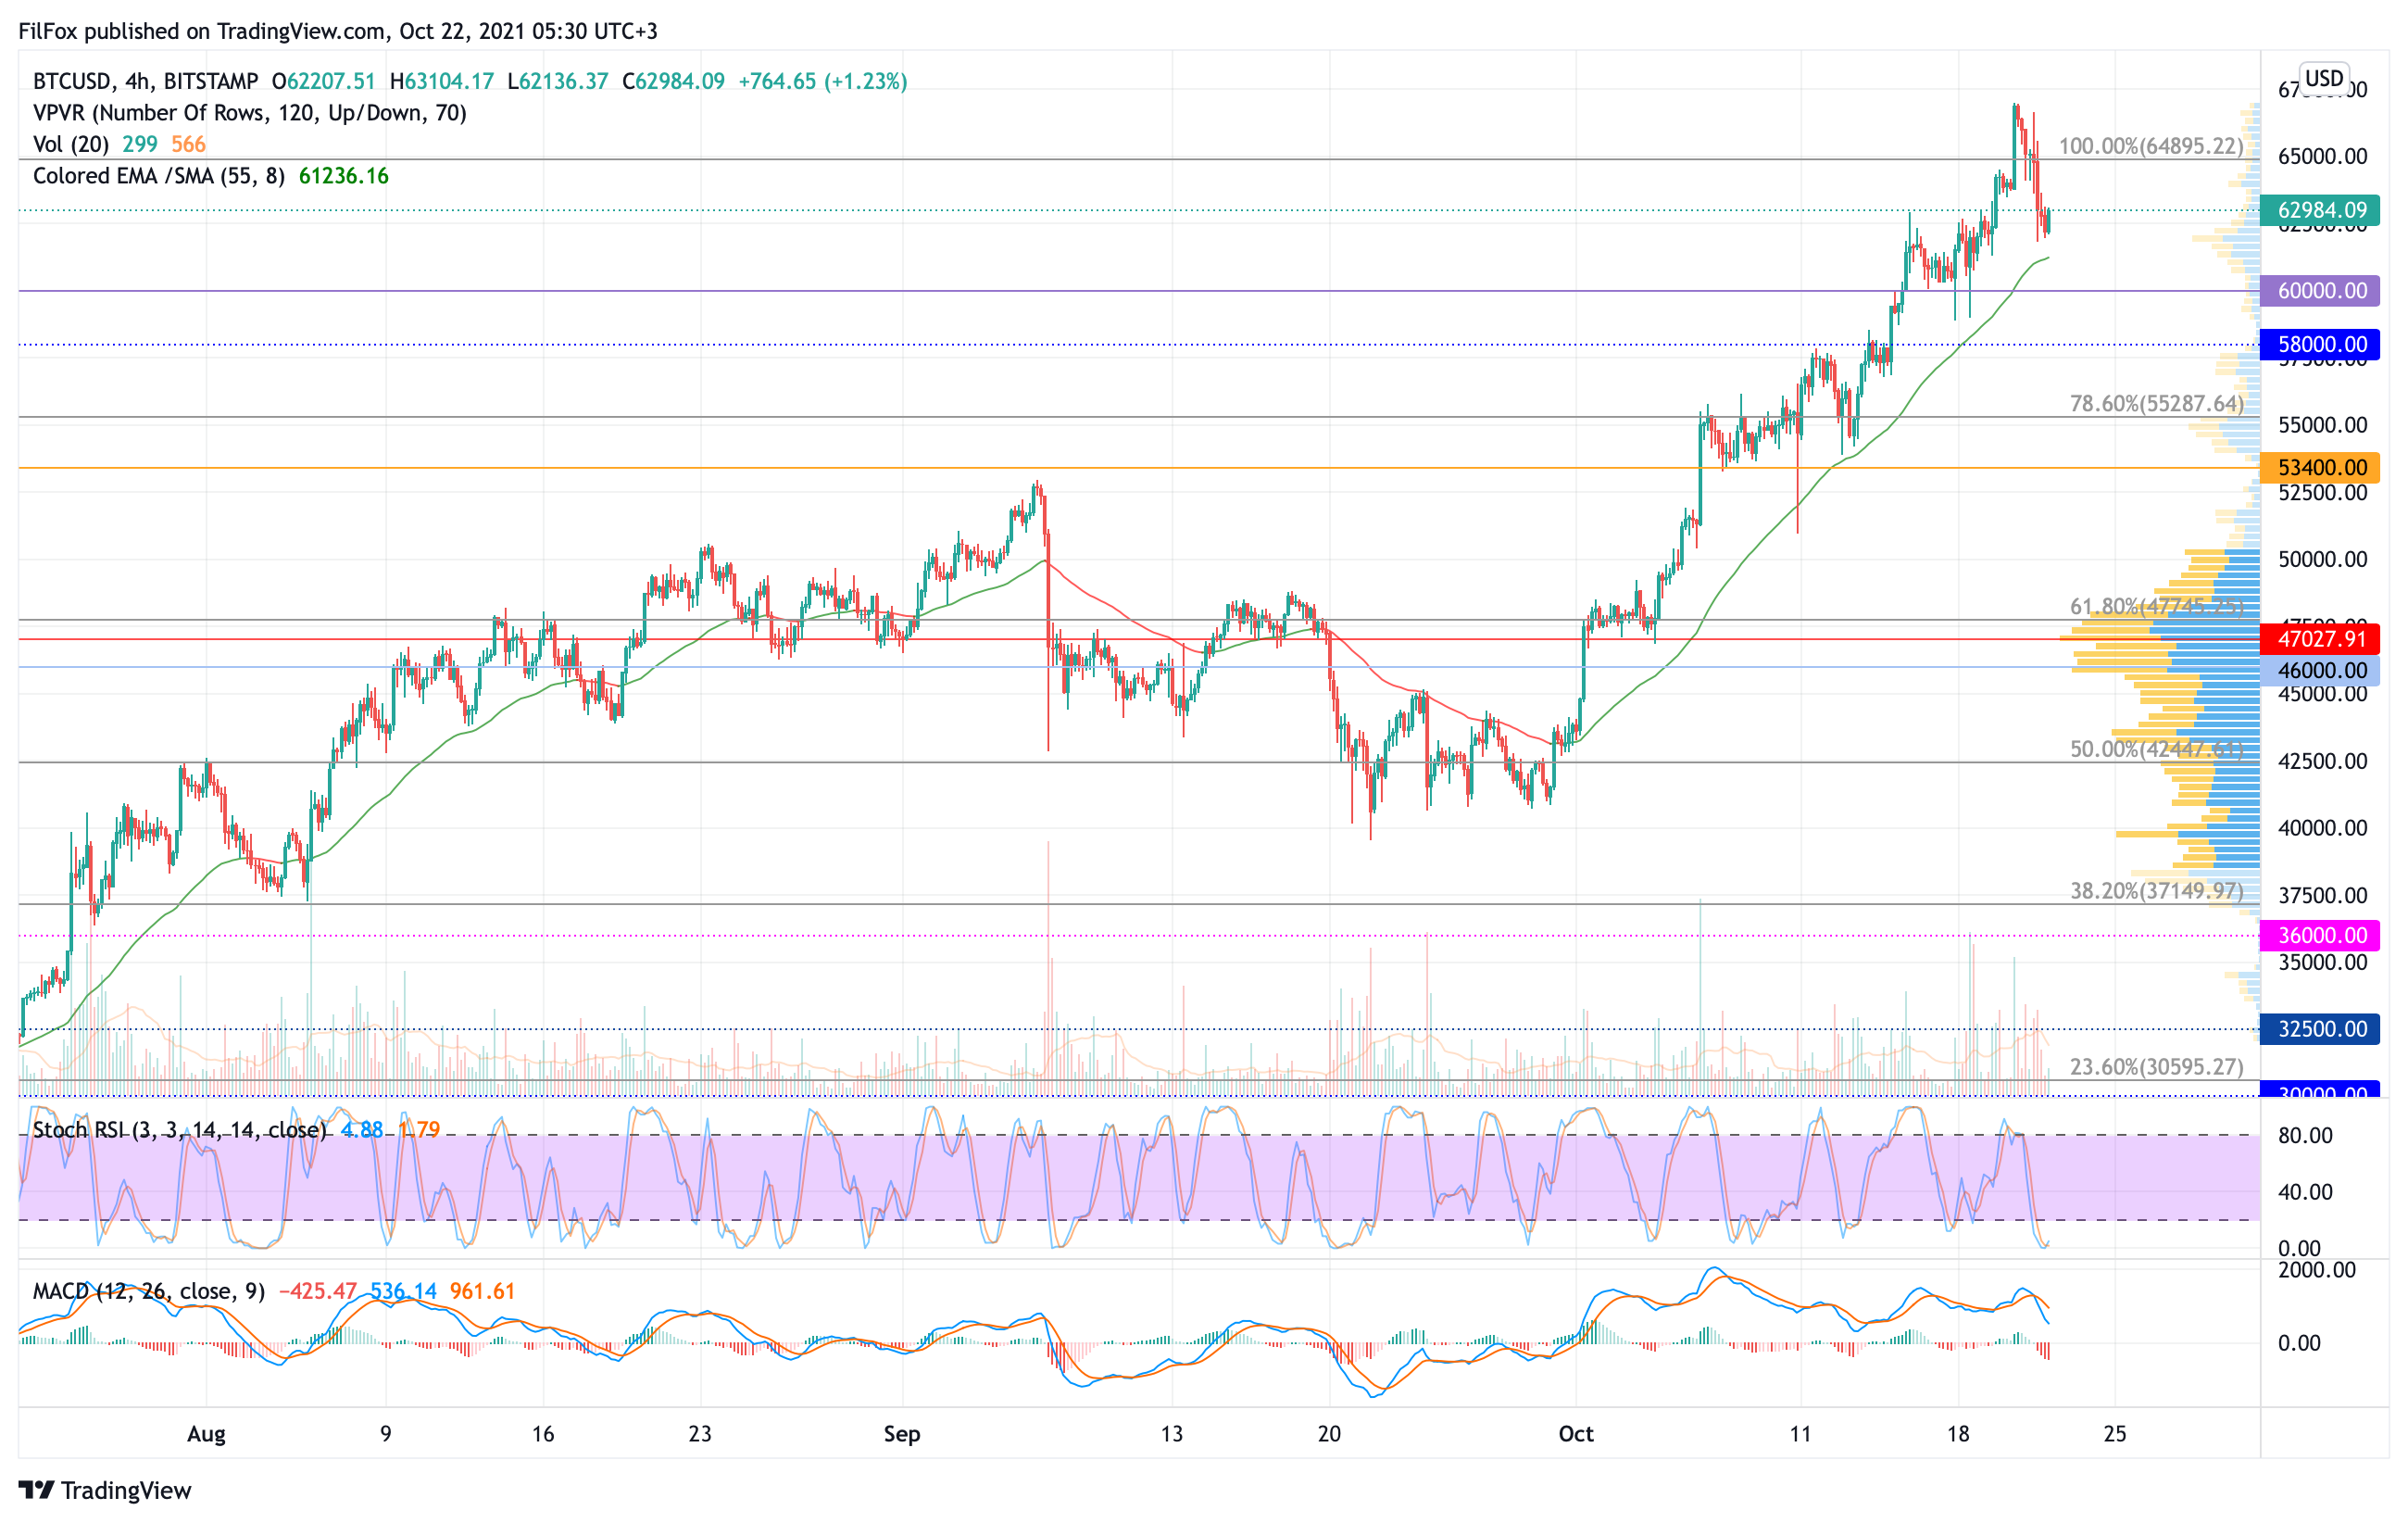Click the 78.60%(55287.64) Fibonacci label

[2156, 404]
